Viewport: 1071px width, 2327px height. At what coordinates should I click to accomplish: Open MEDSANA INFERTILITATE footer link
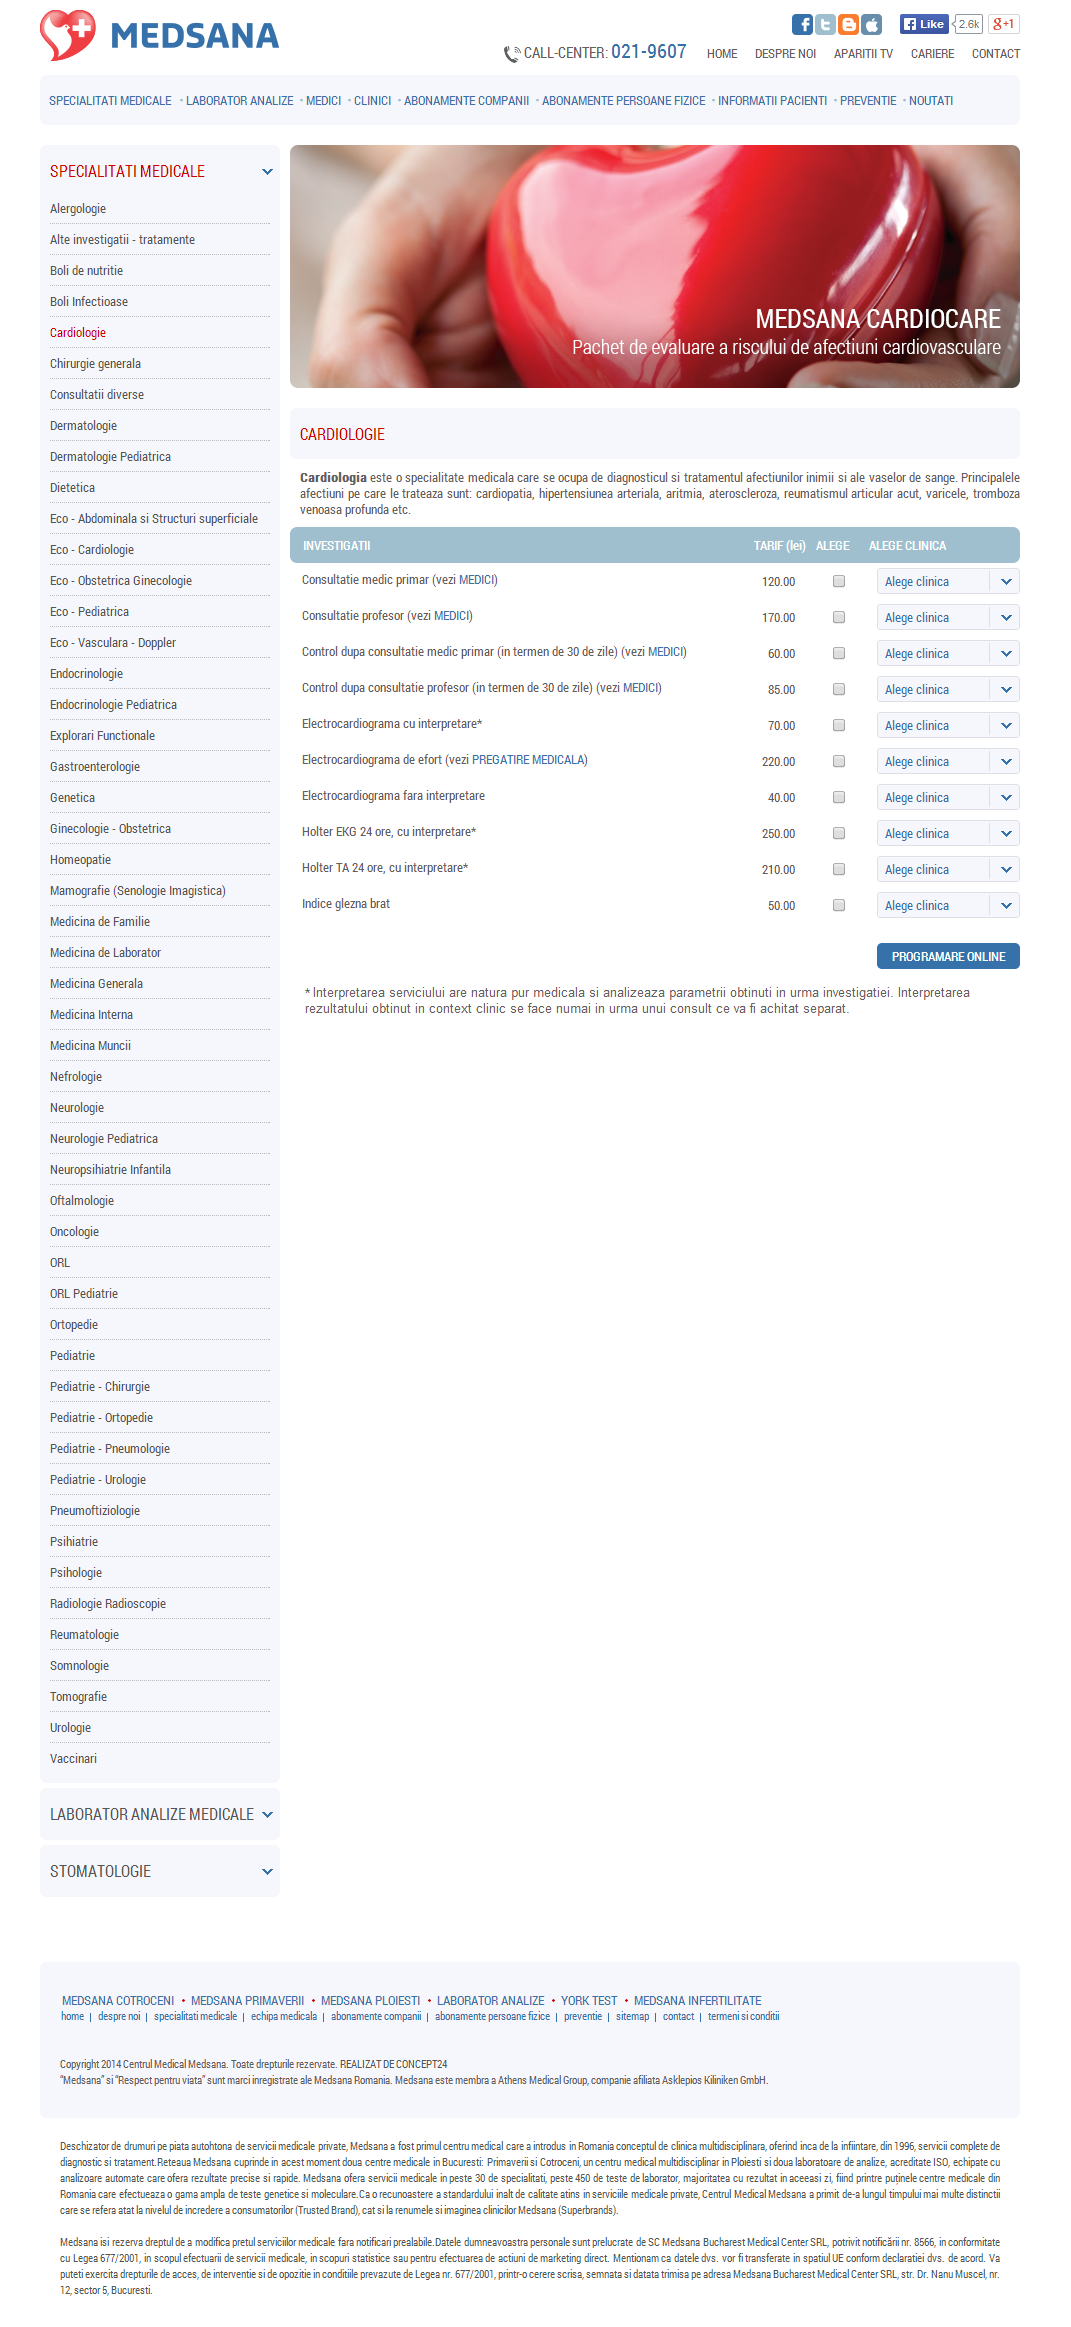click(698, 2001)
